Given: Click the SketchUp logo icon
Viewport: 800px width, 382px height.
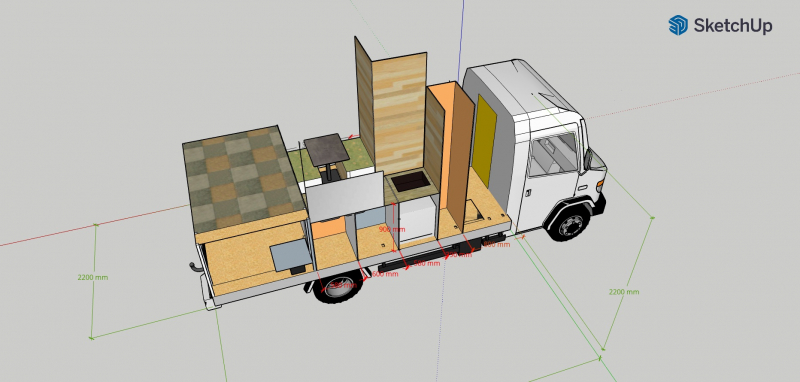Looking at the screenshot, I should (678, 25).
